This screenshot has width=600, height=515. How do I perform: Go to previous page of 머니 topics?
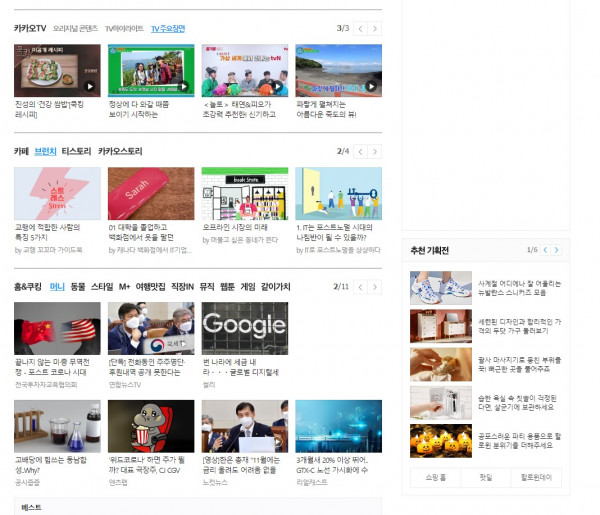(x=360, y=287)
